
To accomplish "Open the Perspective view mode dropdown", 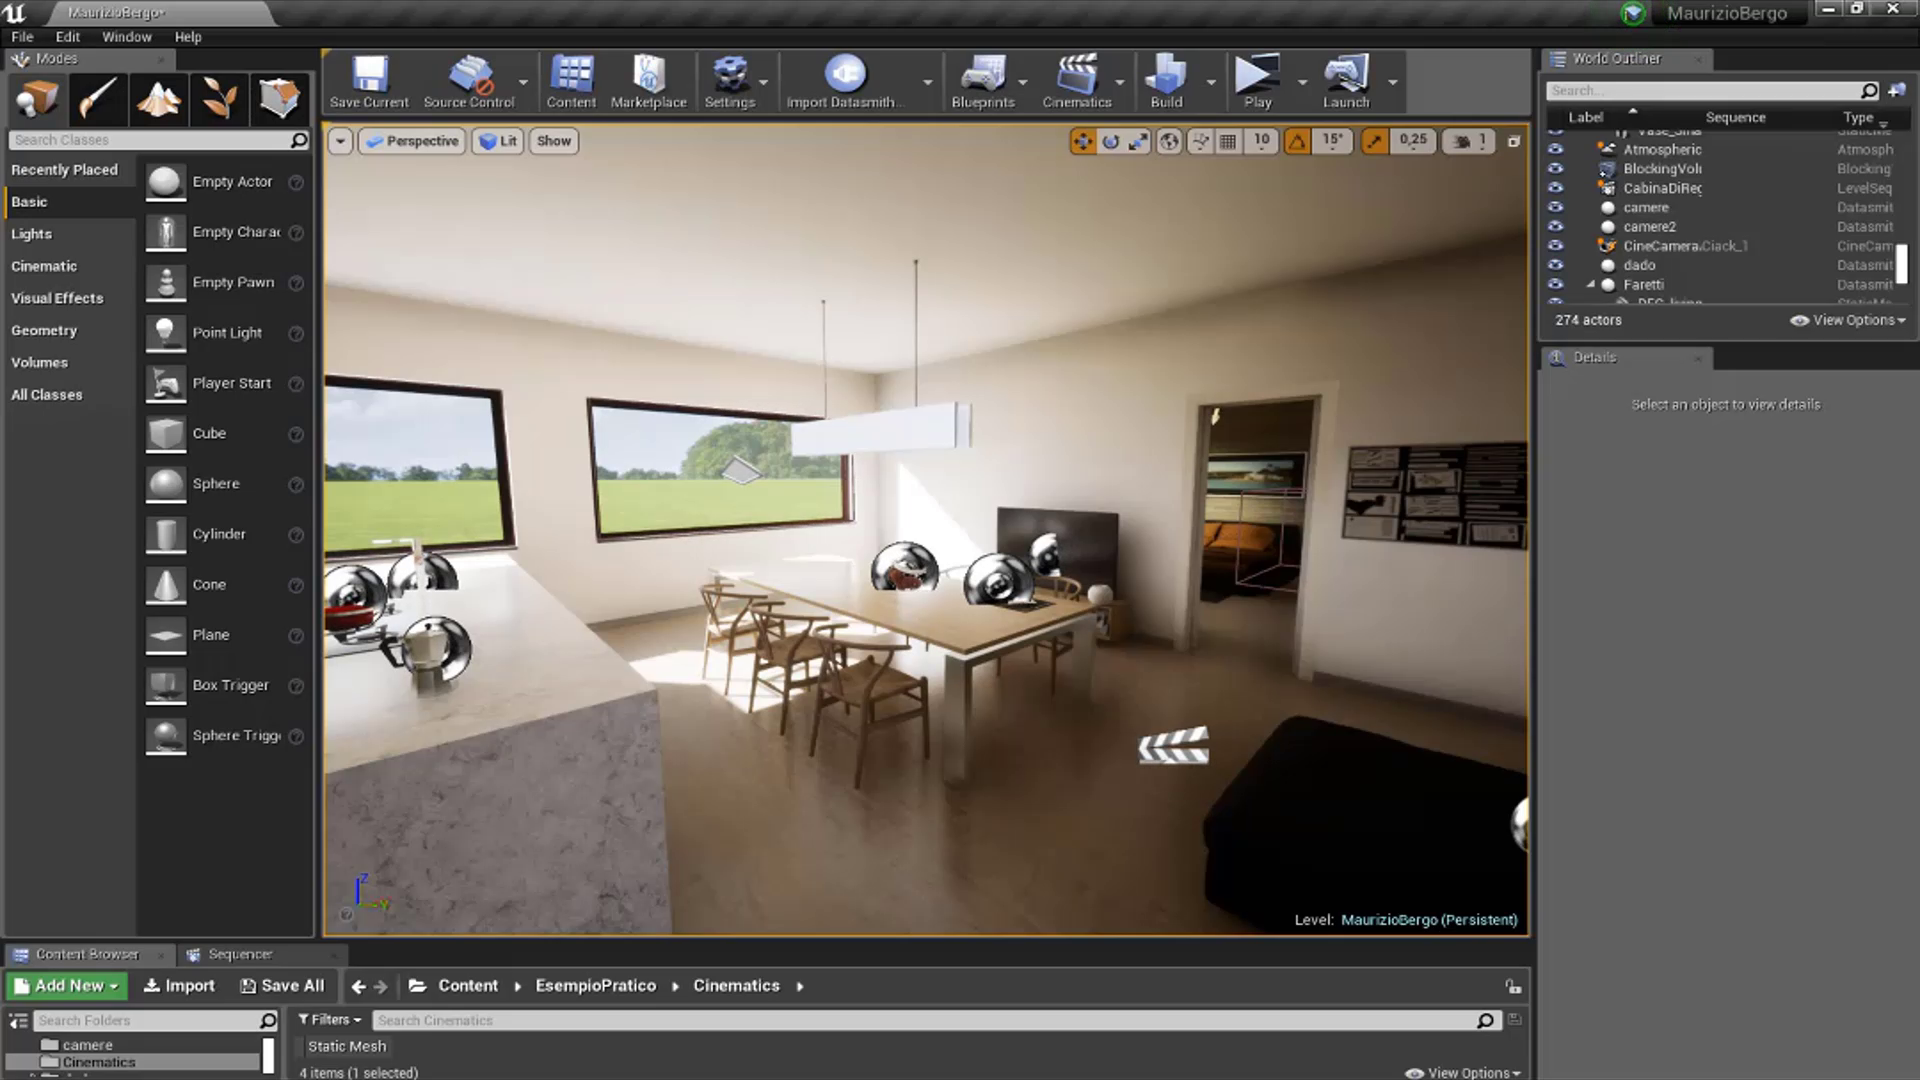I will point(412,142).
